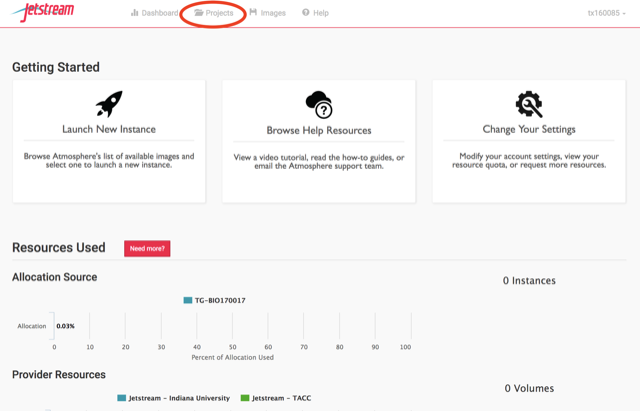
Task: Click the Images floppy disk icon
Action: (x=253, y=12)
